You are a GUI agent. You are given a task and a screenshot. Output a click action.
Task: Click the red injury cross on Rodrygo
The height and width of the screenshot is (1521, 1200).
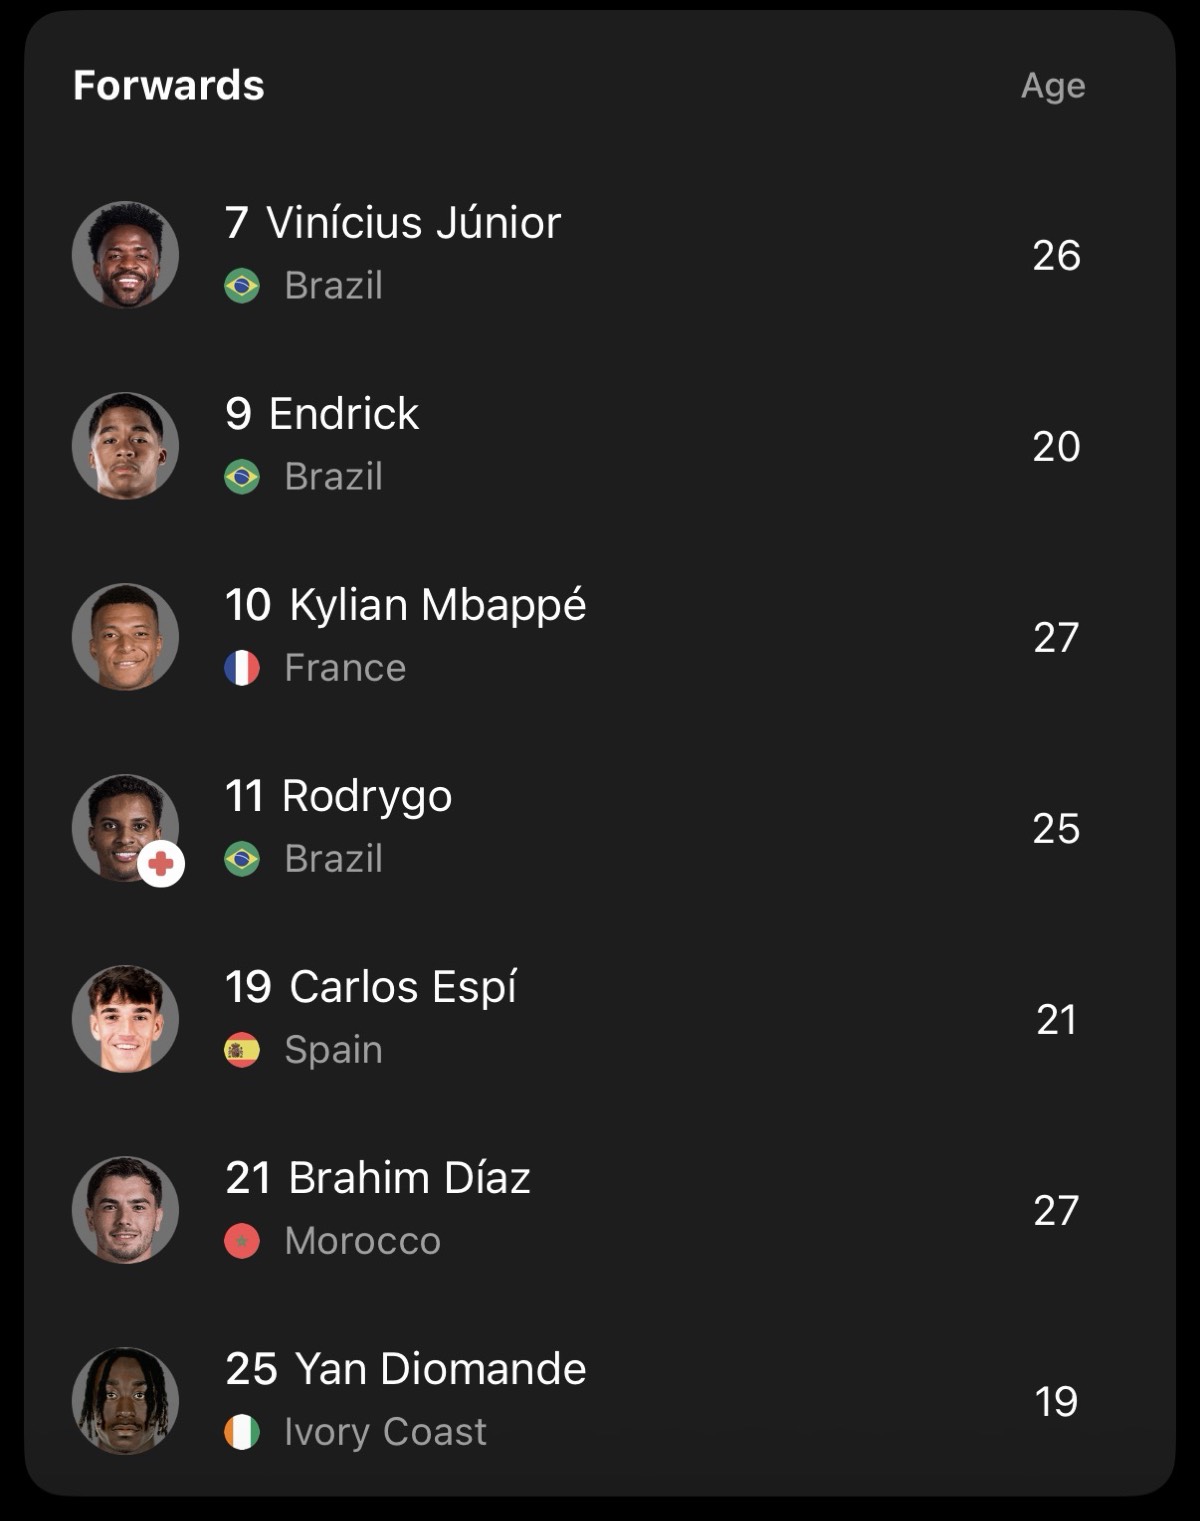coord(161,864)
